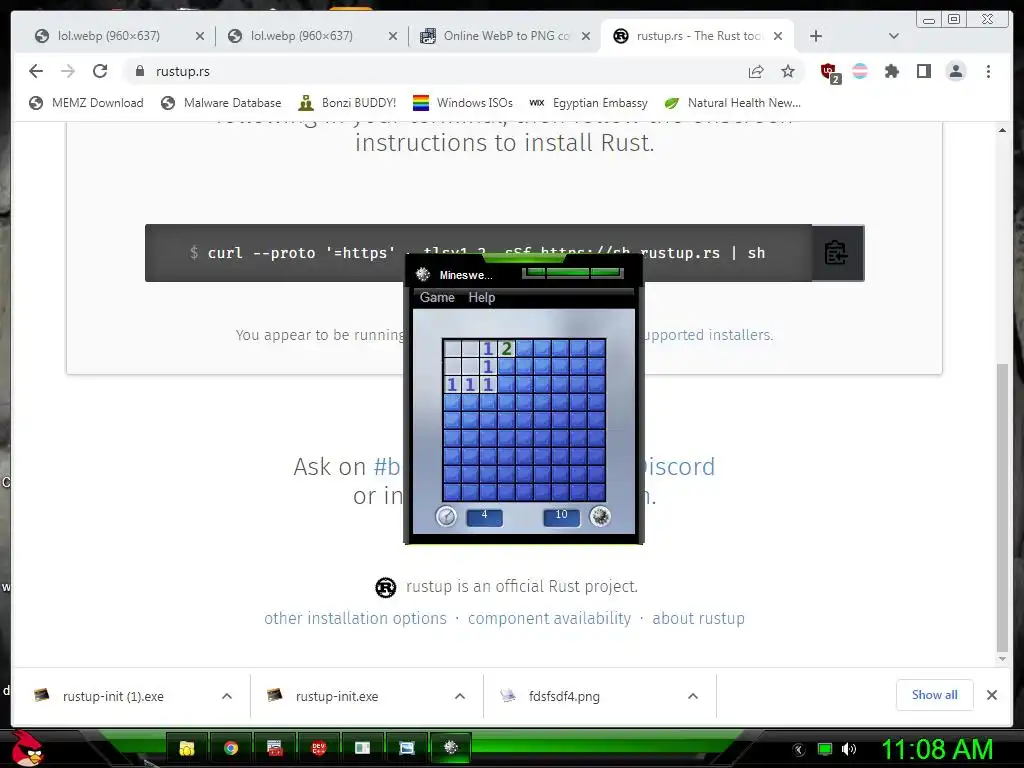Click the striped flag extension icon
The image size is (1024, 768).
pyautogui.click(x=860, y=71)
